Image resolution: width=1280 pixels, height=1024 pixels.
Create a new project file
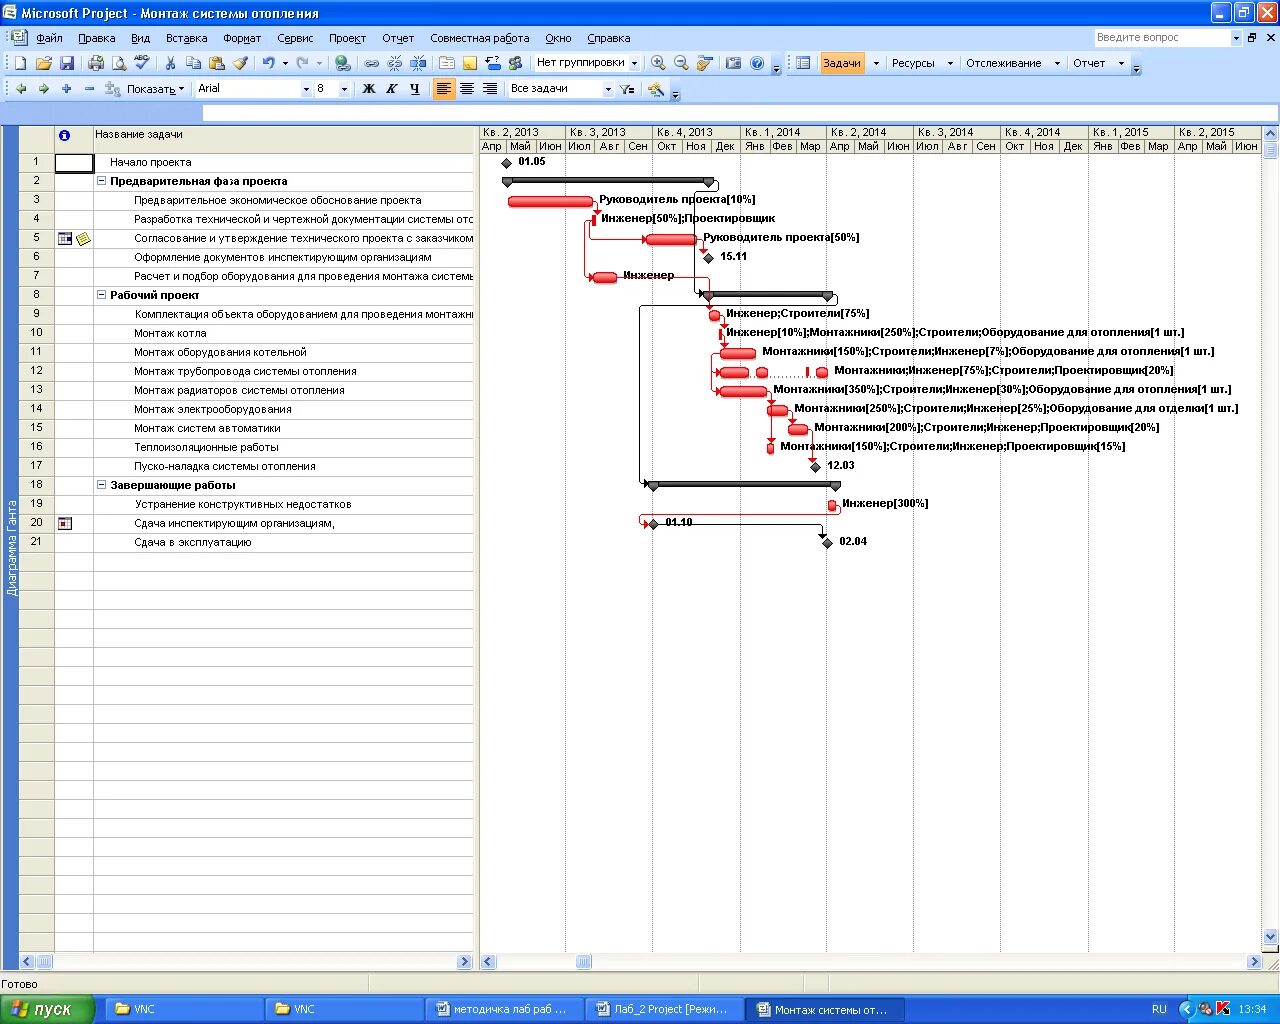tap(21, 63)
